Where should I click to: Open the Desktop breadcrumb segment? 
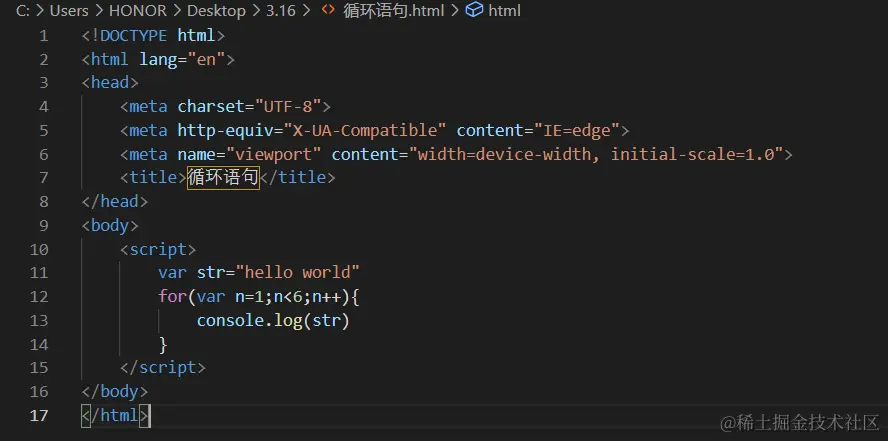click(x=216, y=11)
